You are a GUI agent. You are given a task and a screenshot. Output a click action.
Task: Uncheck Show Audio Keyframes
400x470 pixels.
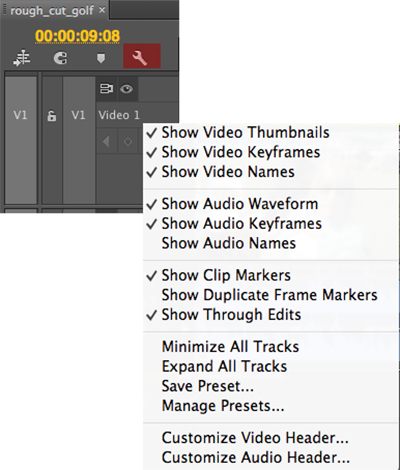tap(271, 224)
